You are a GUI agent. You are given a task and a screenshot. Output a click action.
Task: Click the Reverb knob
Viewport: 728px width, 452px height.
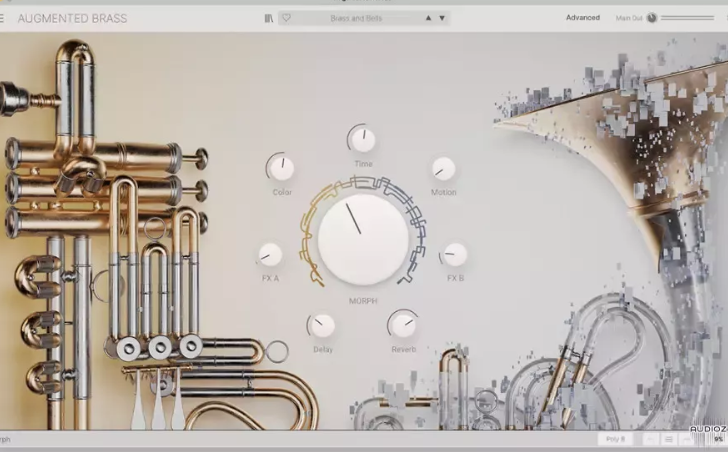(403, 325)
